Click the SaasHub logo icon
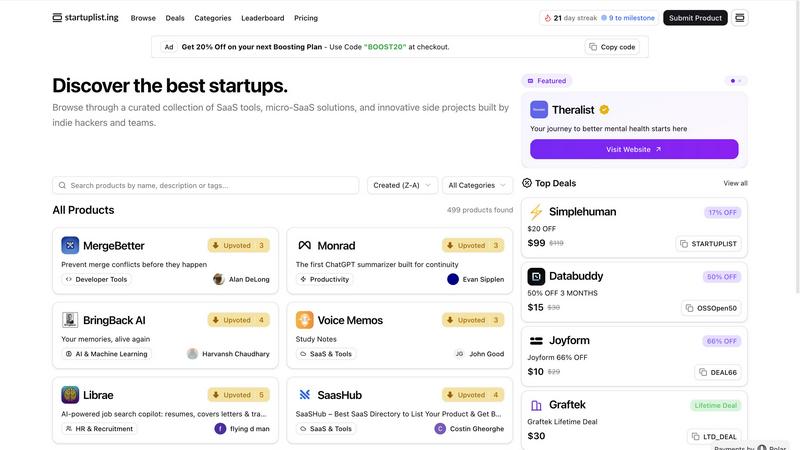The width and height of the screenshot is (800, 450). 305,395
